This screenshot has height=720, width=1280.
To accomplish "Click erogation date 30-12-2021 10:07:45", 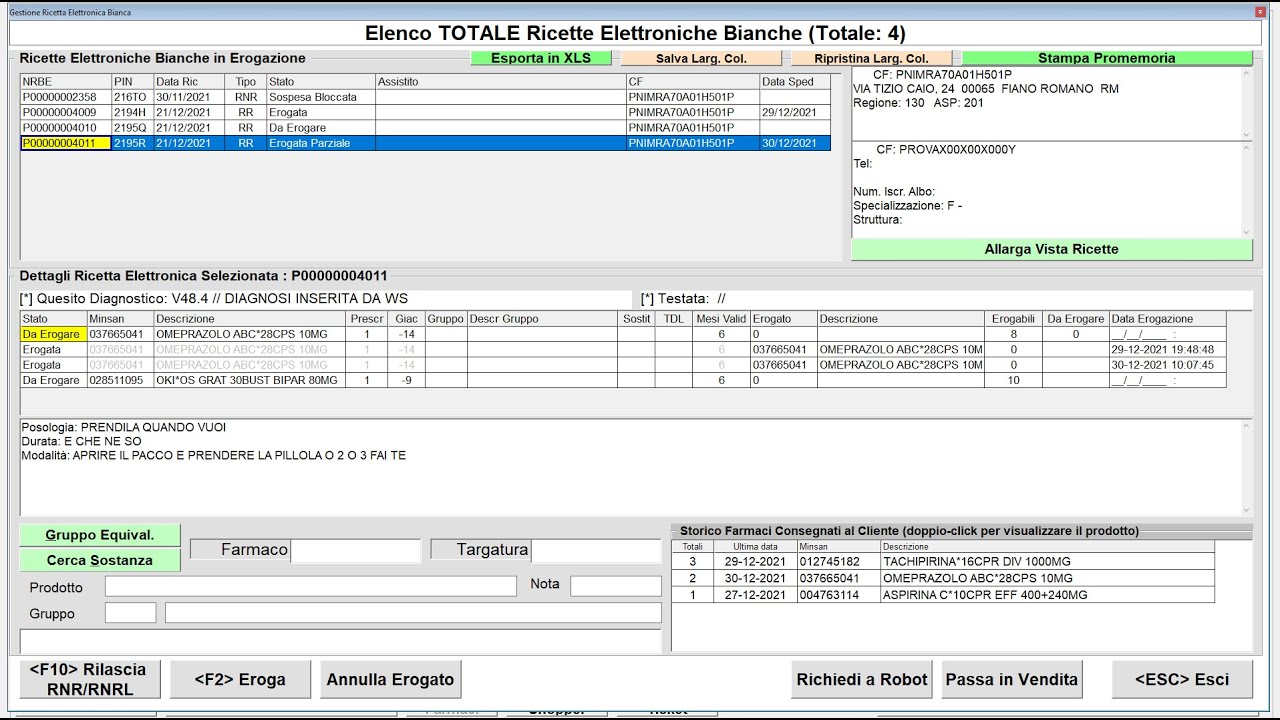I will (x=1167, y=365).
